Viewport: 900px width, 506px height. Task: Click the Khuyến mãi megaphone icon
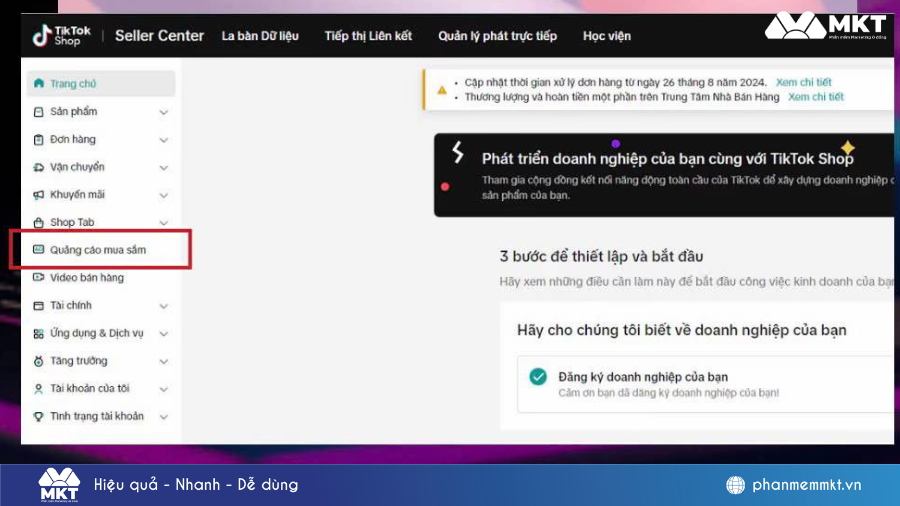coord(39,195)
